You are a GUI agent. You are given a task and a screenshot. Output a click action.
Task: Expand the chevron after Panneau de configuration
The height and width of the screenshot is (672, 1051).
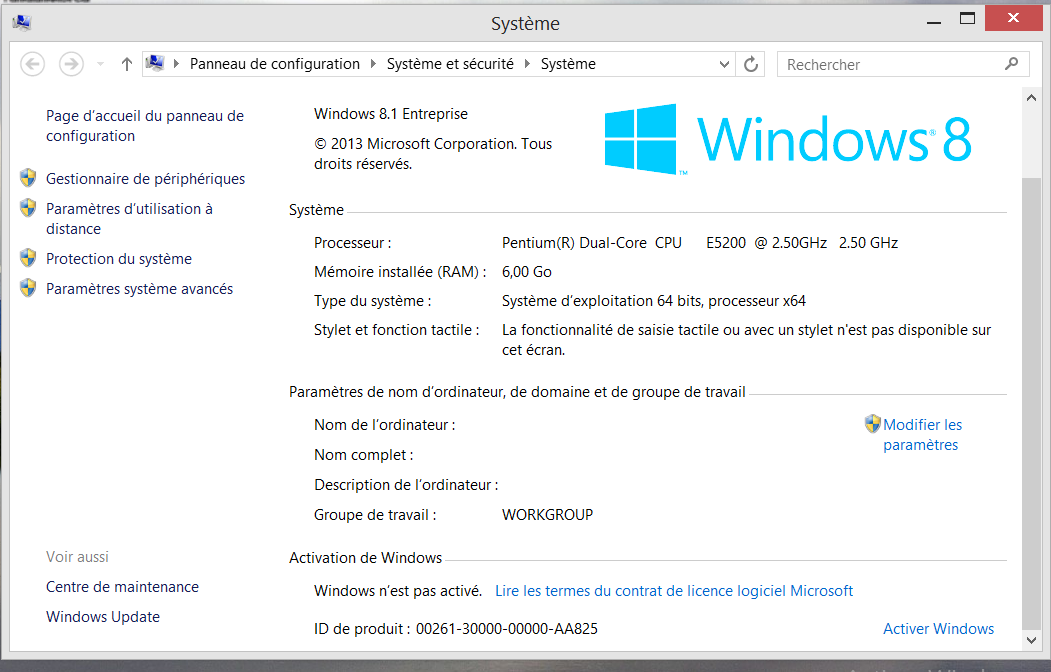373,64
